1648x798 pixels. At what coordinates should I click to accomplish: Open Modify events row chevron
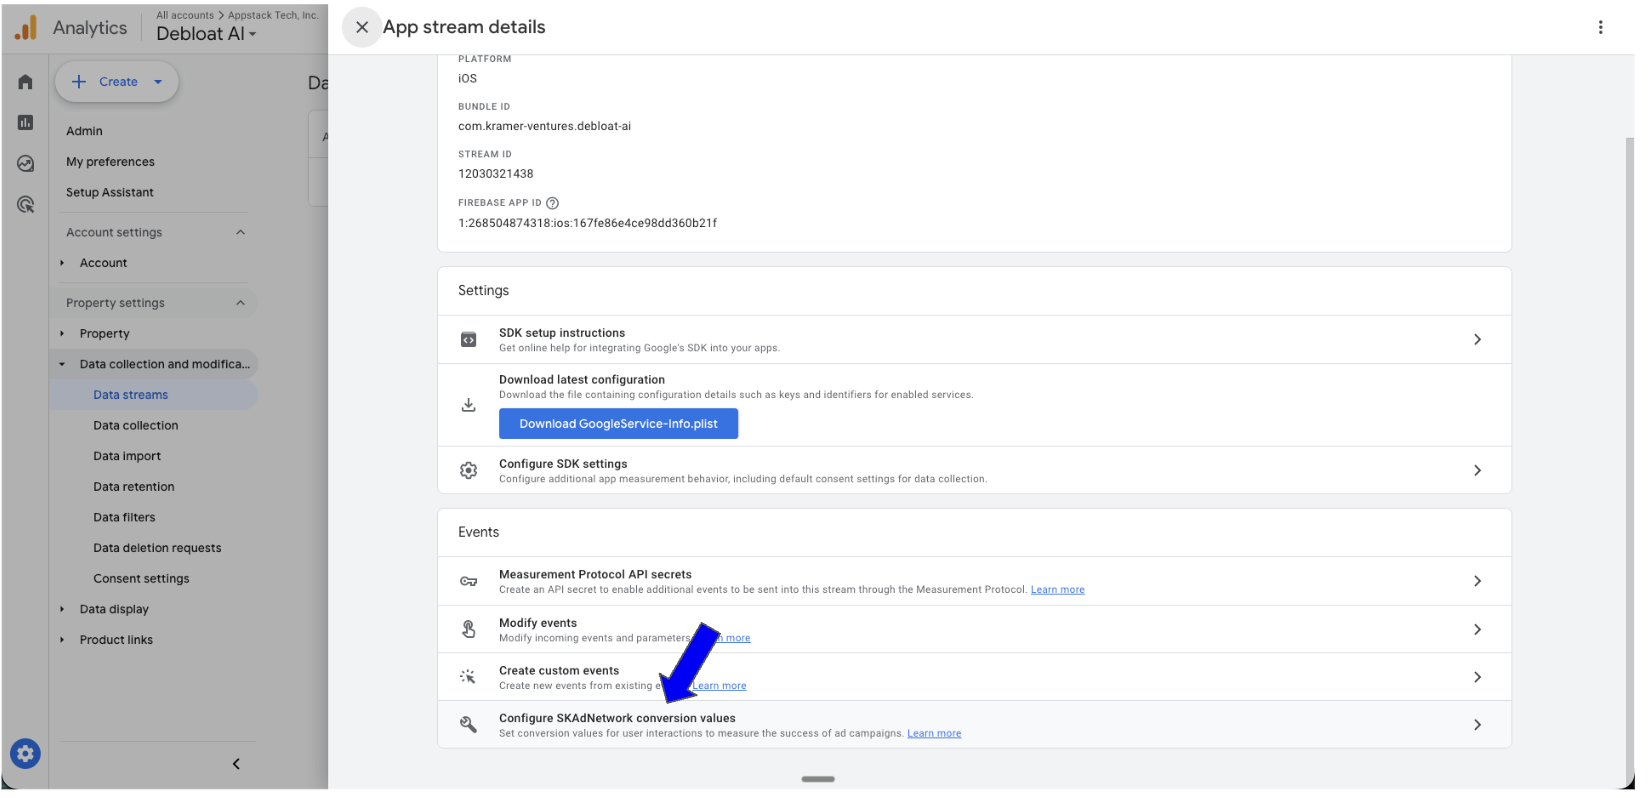[x=1477, y=629]
